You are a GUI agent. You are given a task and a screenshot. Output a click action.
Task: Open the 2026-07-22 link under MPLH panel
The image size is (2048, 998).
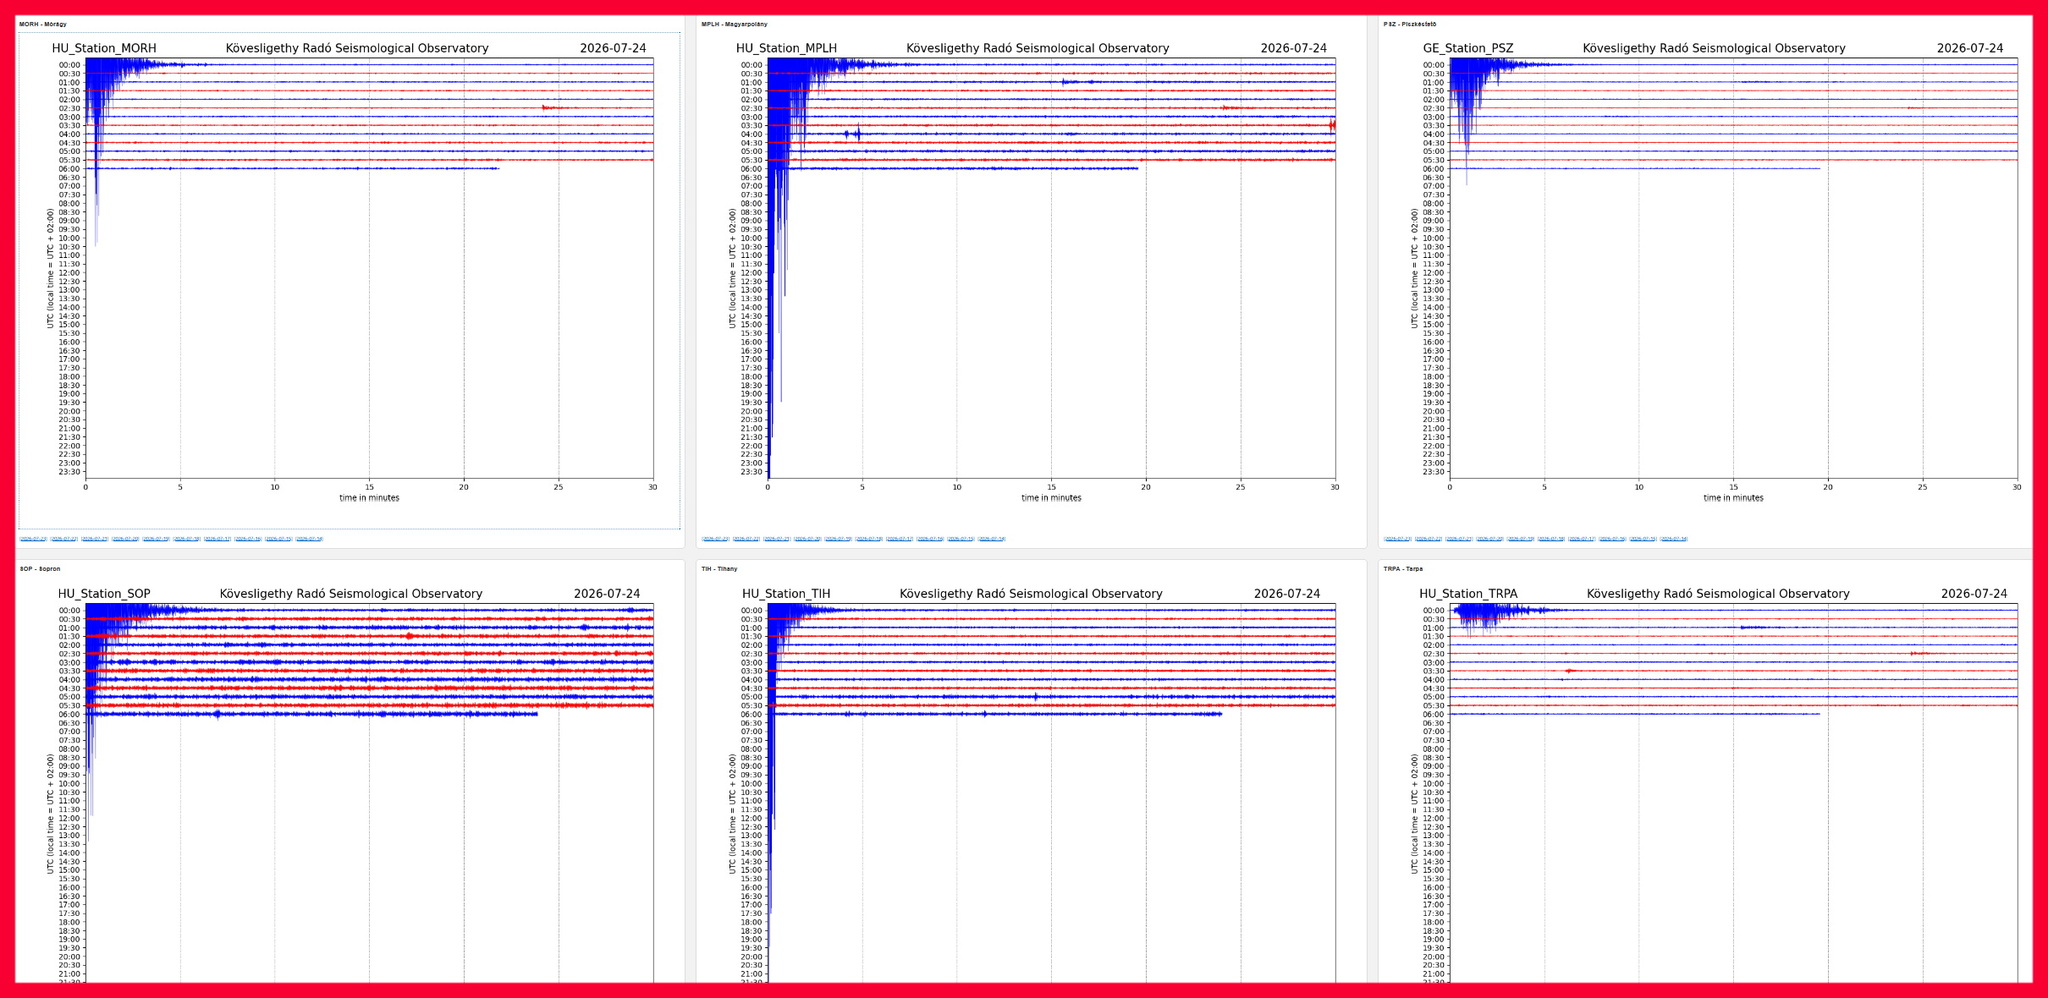pos(746,539)
